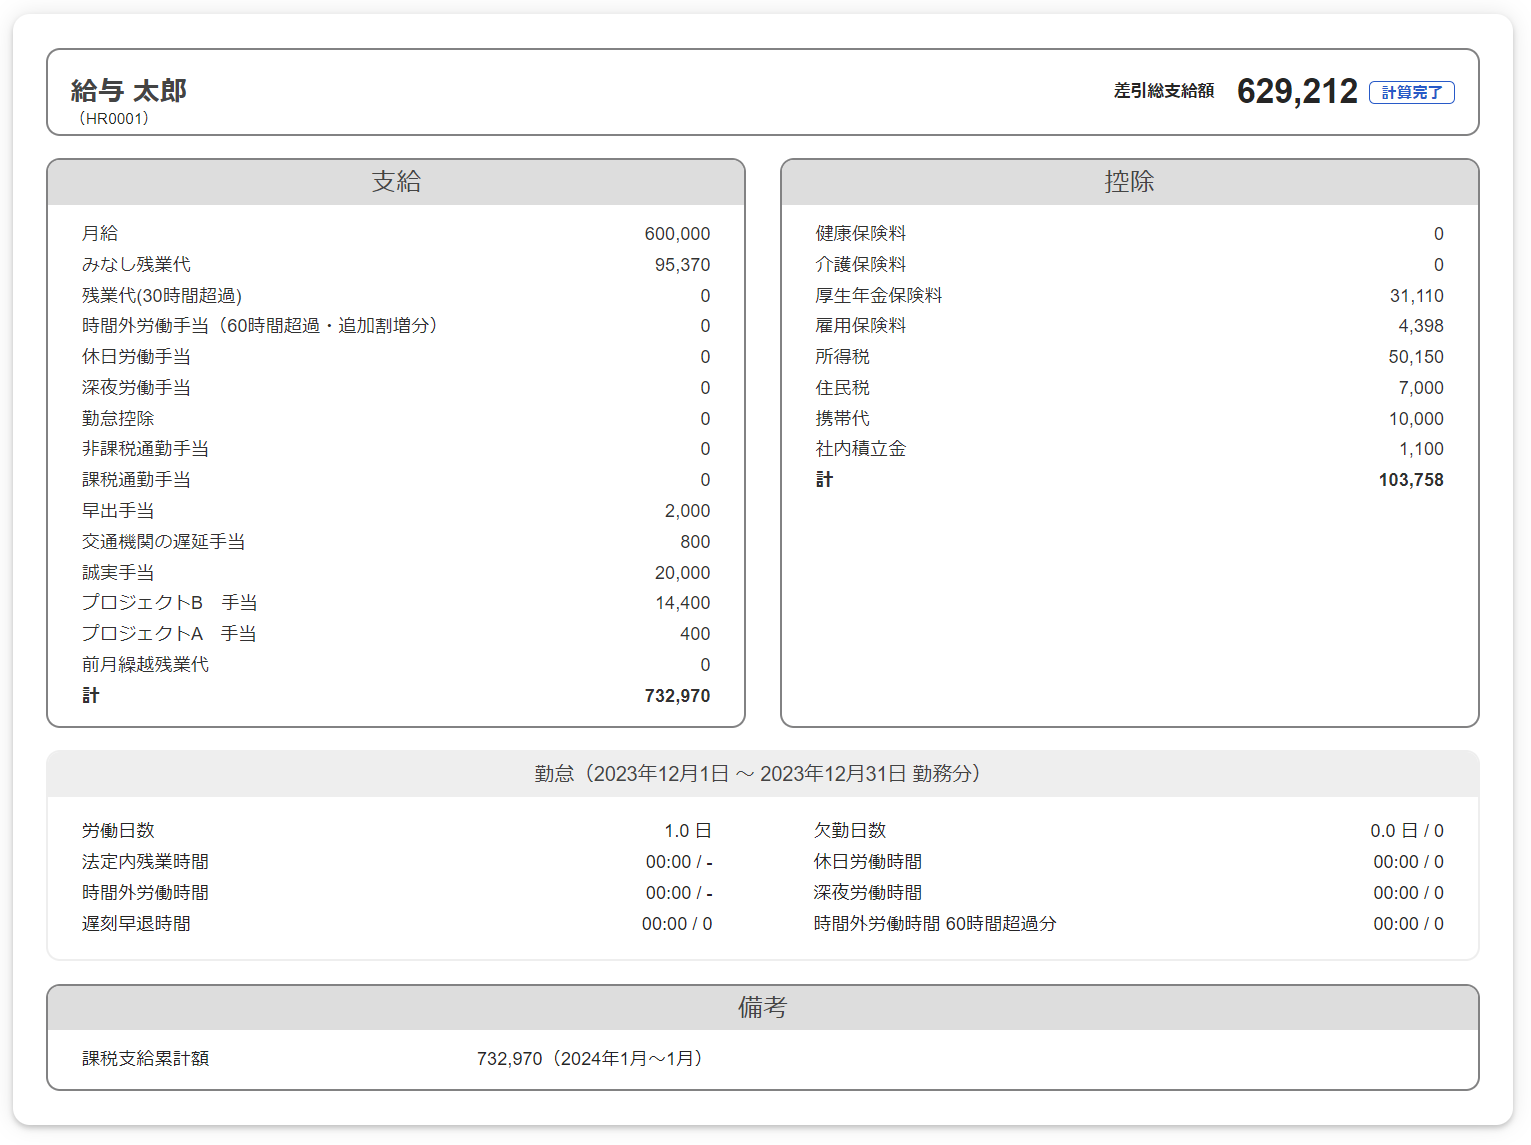
Task: Click the 10,000 mobile fee value
Action: 1416,419
